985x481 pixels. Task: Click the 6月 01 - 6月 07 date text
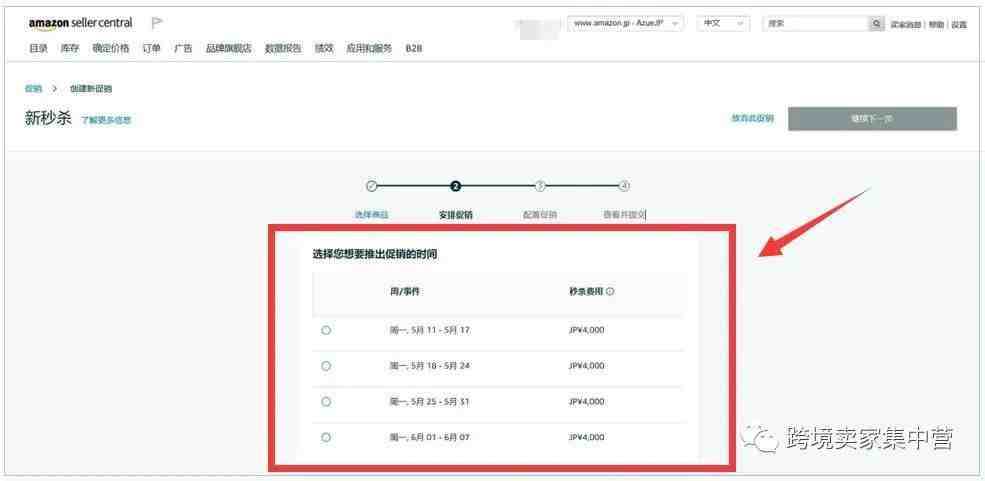pos(430,437)
